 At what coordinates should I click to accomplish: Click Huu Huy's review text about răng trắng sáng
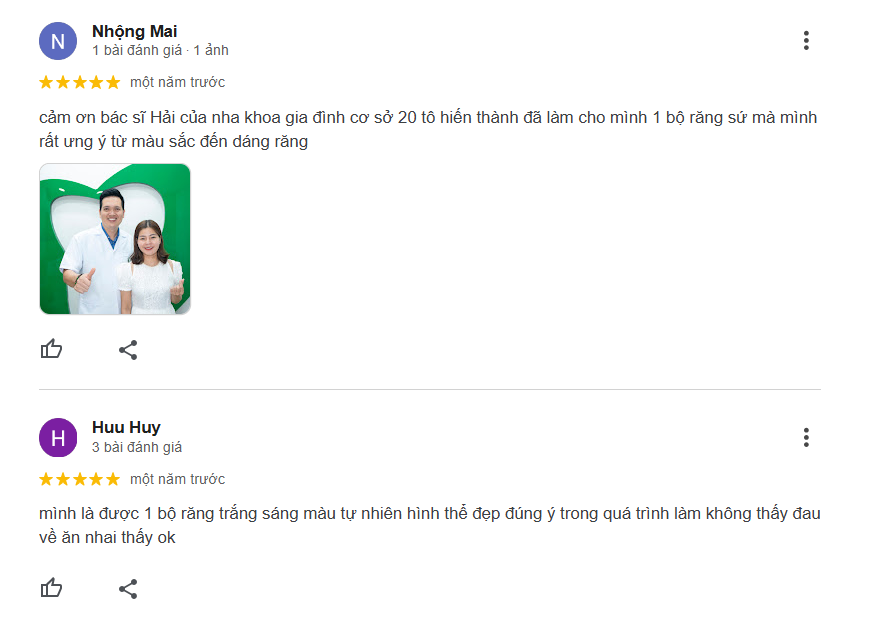[429, 526]
